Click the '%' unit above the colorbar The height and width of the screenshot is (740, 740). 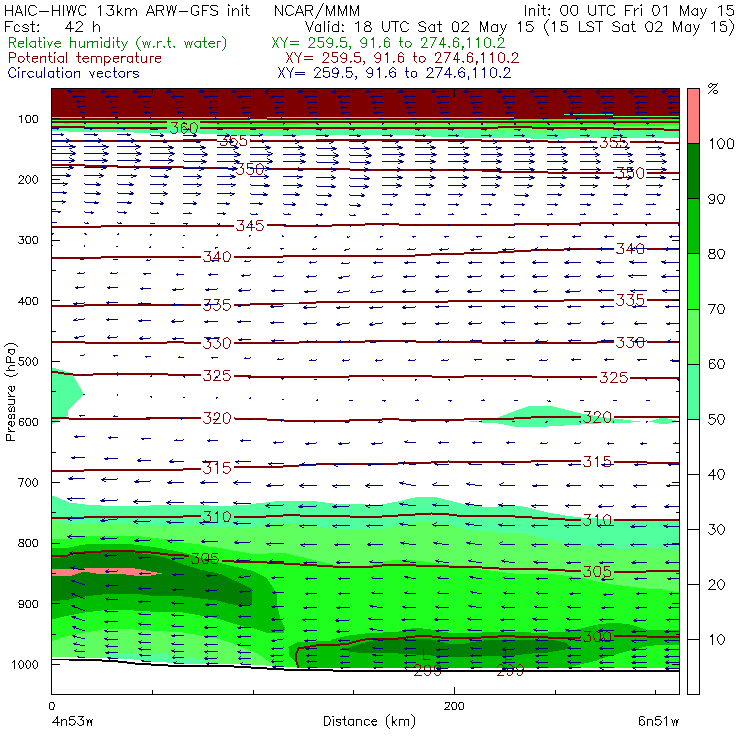tap(713, 89)
